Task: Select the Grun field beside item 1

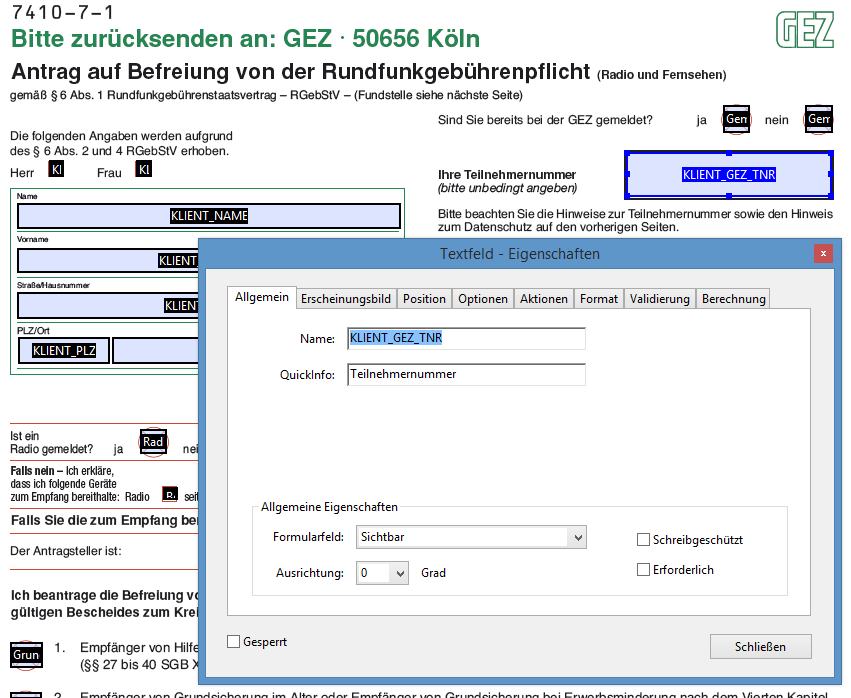Action: pyautogui.click(x=26, y=655)
